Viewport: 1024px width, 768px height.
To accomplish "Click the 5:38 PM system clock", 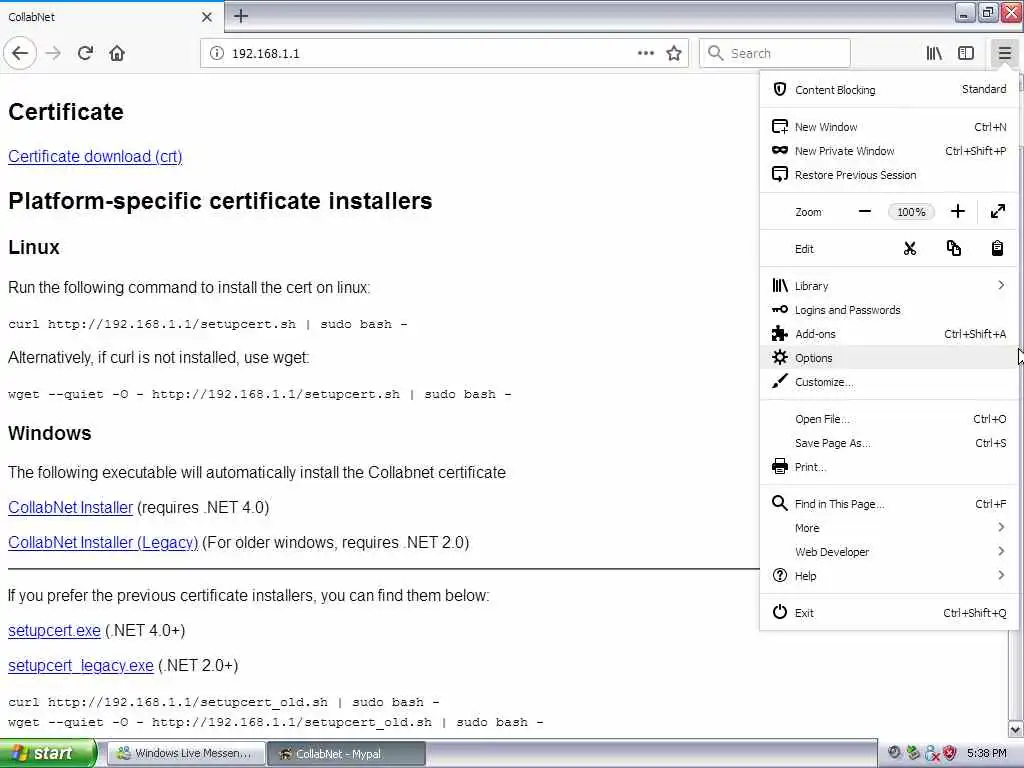I will (987, 754).
